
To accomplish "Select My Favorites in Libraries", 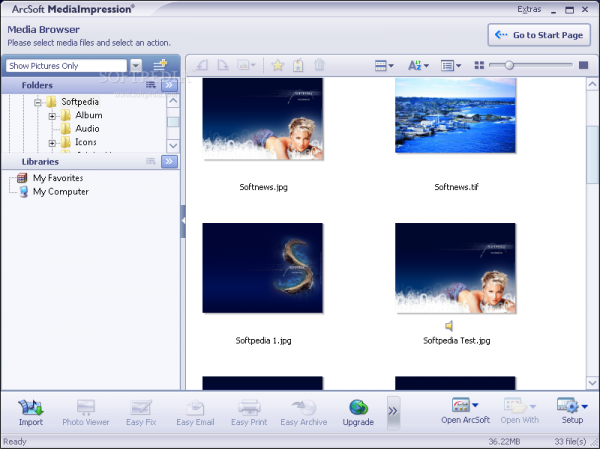I will (x=57, y=178).
